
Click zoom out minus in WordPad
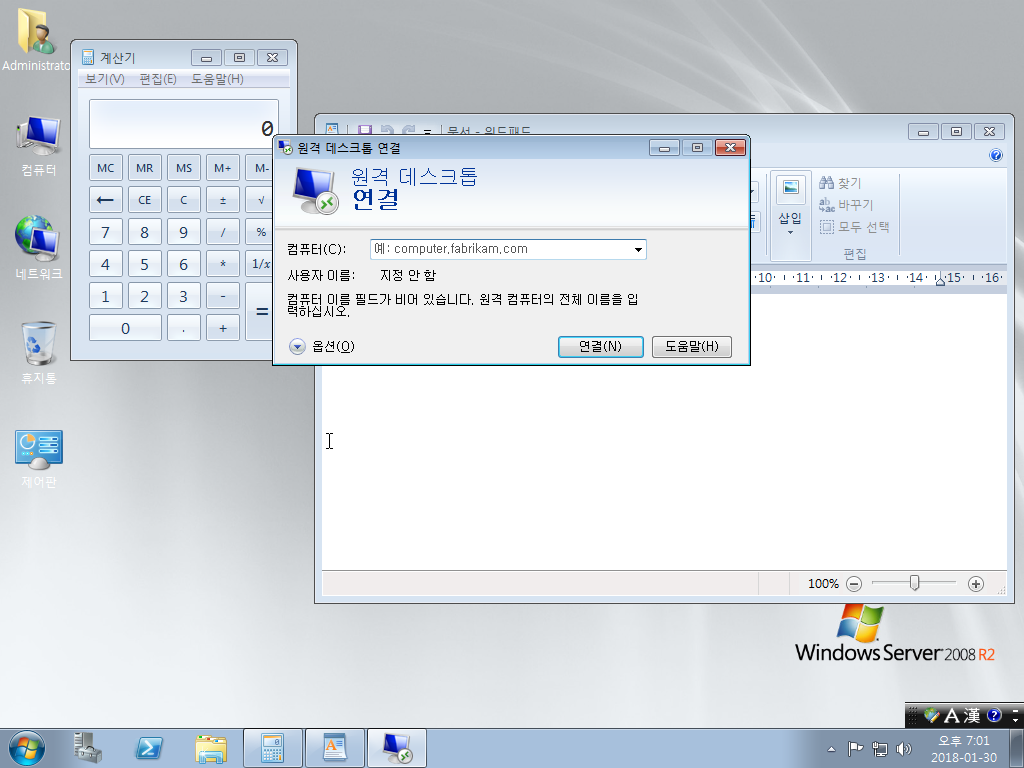pyautogui.click(x=854, y=584)
